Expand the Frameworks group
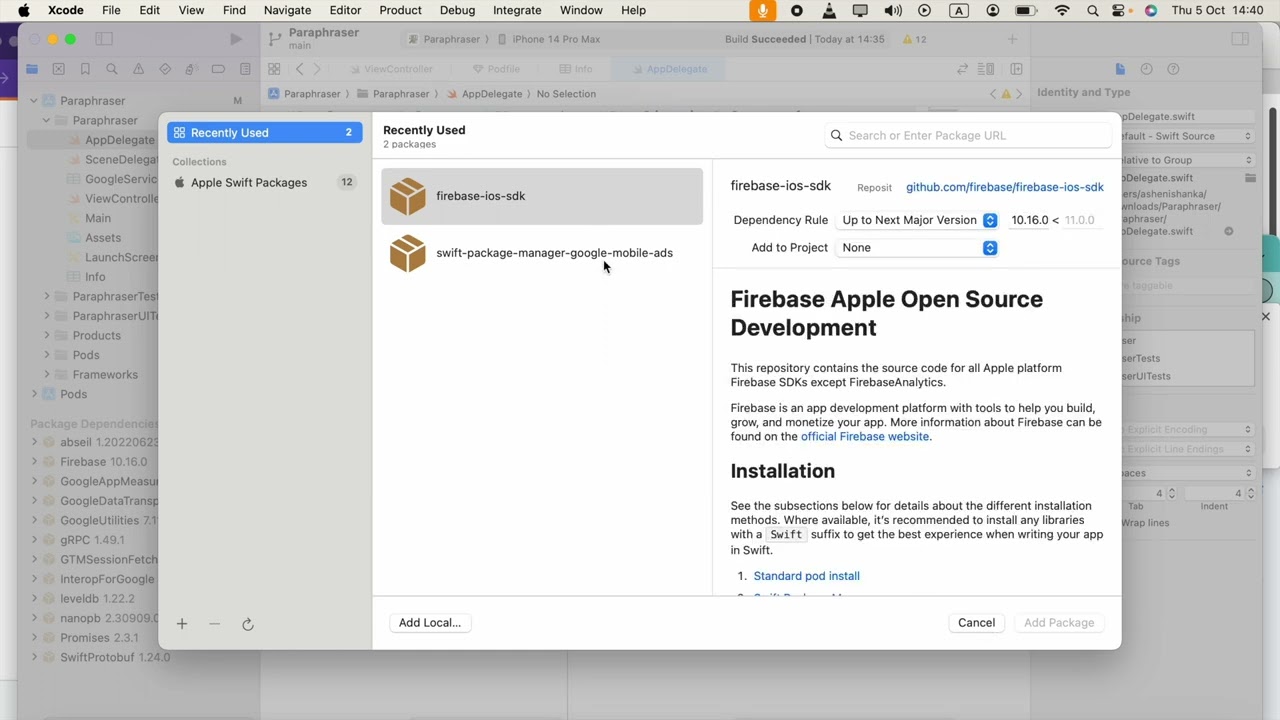 pos(47,374)
